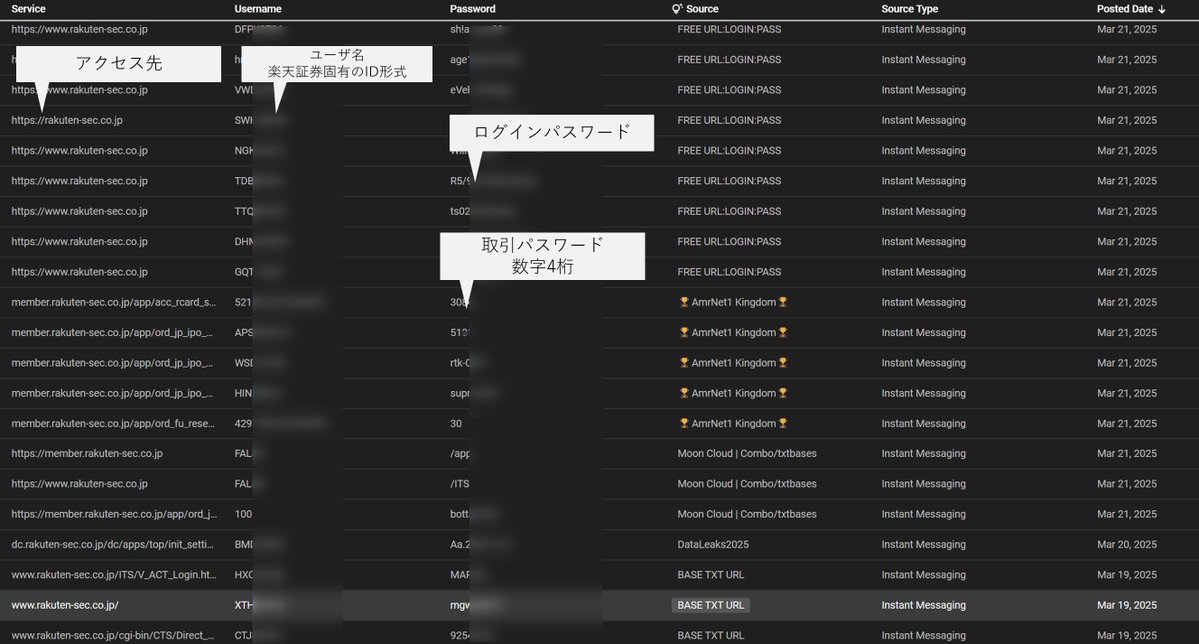The image size is (1199, 644).
Task: Click the Password column header
Action: coord(473,9)
